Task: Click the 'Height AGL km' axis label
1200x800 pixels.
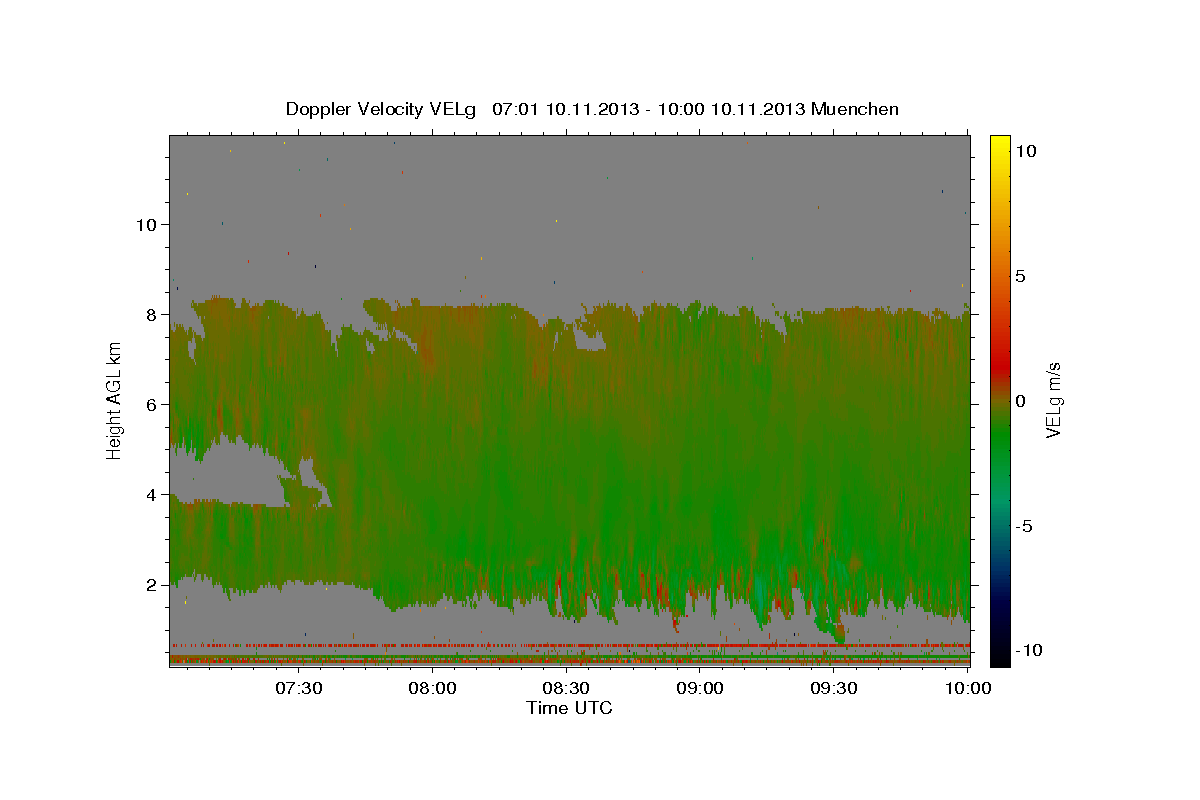Action: [115, 400]
